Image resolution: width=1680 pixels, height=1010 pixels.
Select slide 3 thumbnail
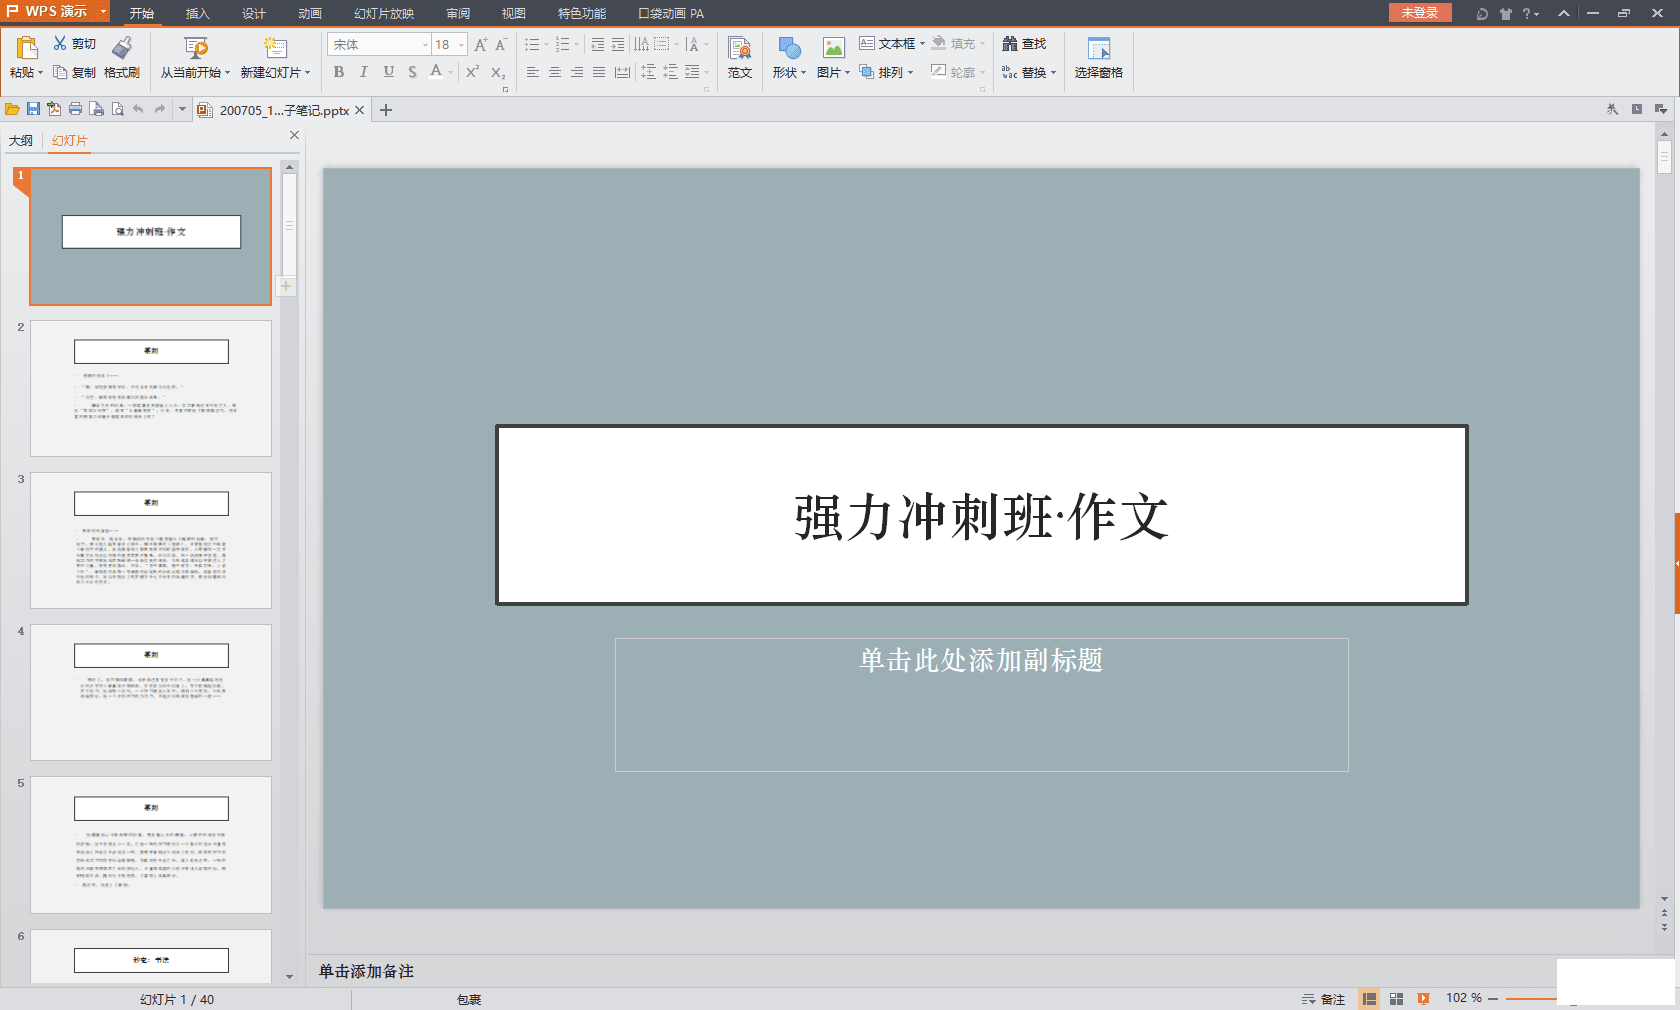click(x=151, y=540)
